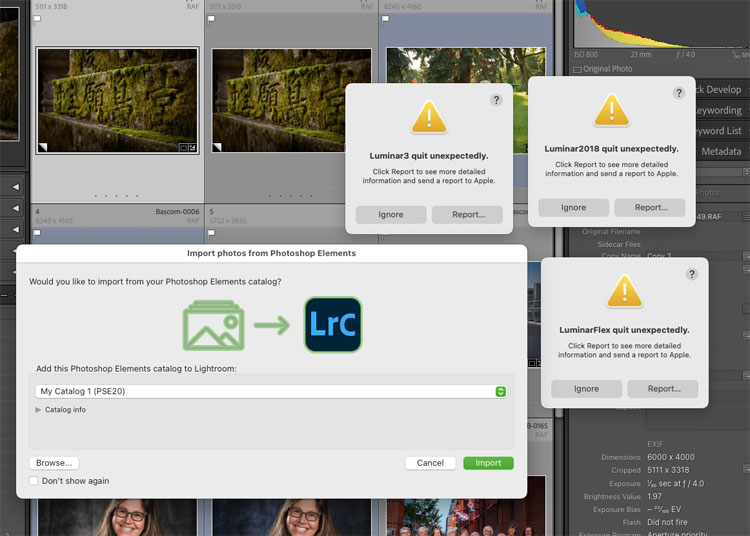Click the Lightroom Classic LrC icon
Screen dimensions: 750x536
click(333, 325)
